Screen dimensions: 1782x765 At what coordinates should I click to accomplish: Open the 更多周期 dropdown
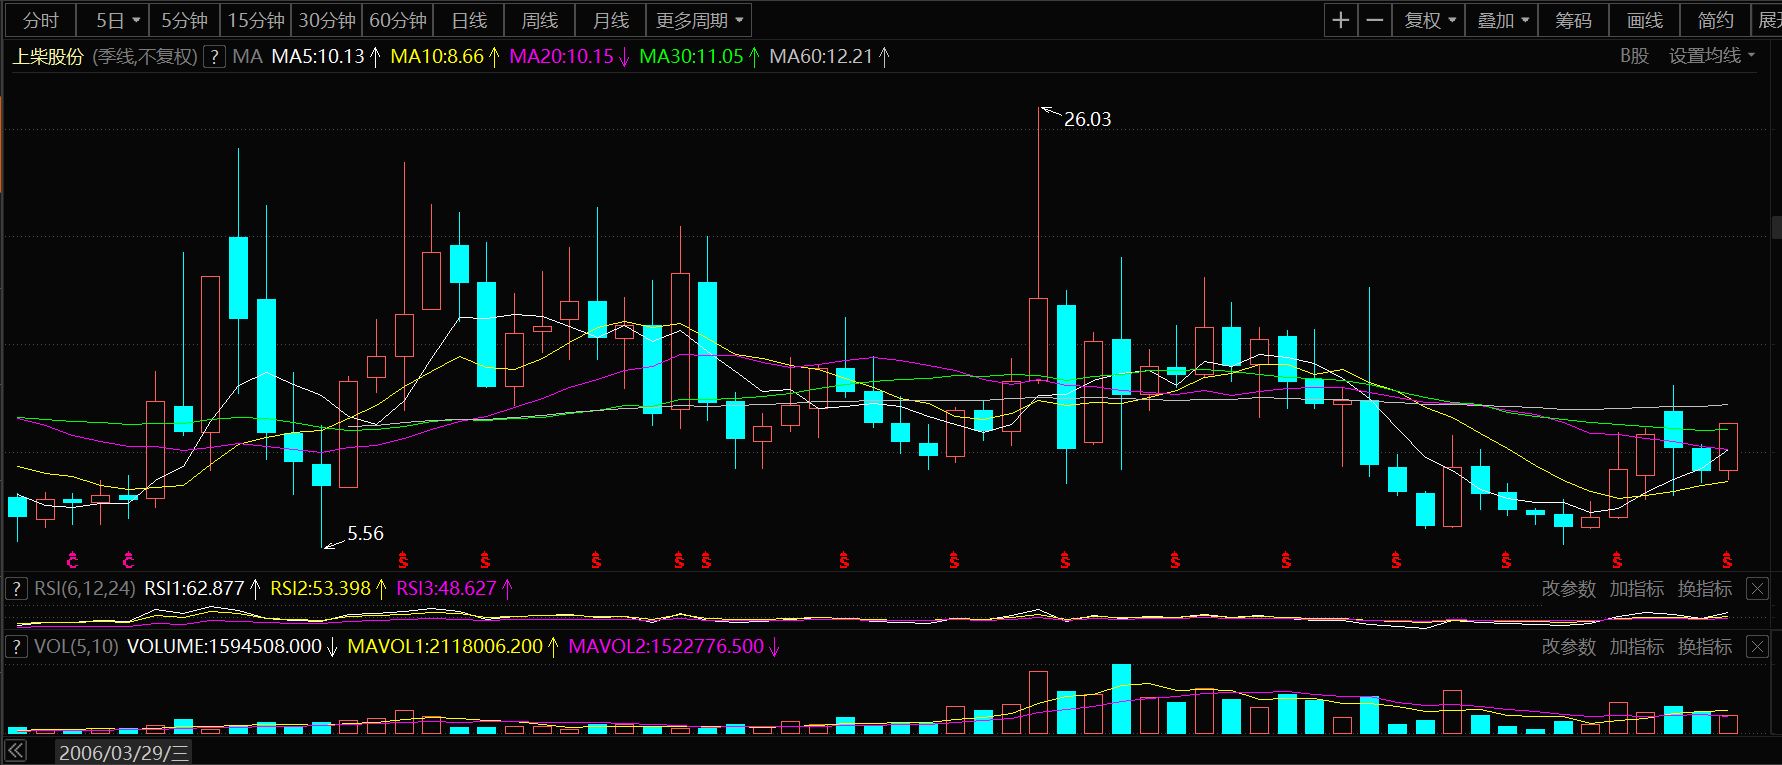point(699,20)
